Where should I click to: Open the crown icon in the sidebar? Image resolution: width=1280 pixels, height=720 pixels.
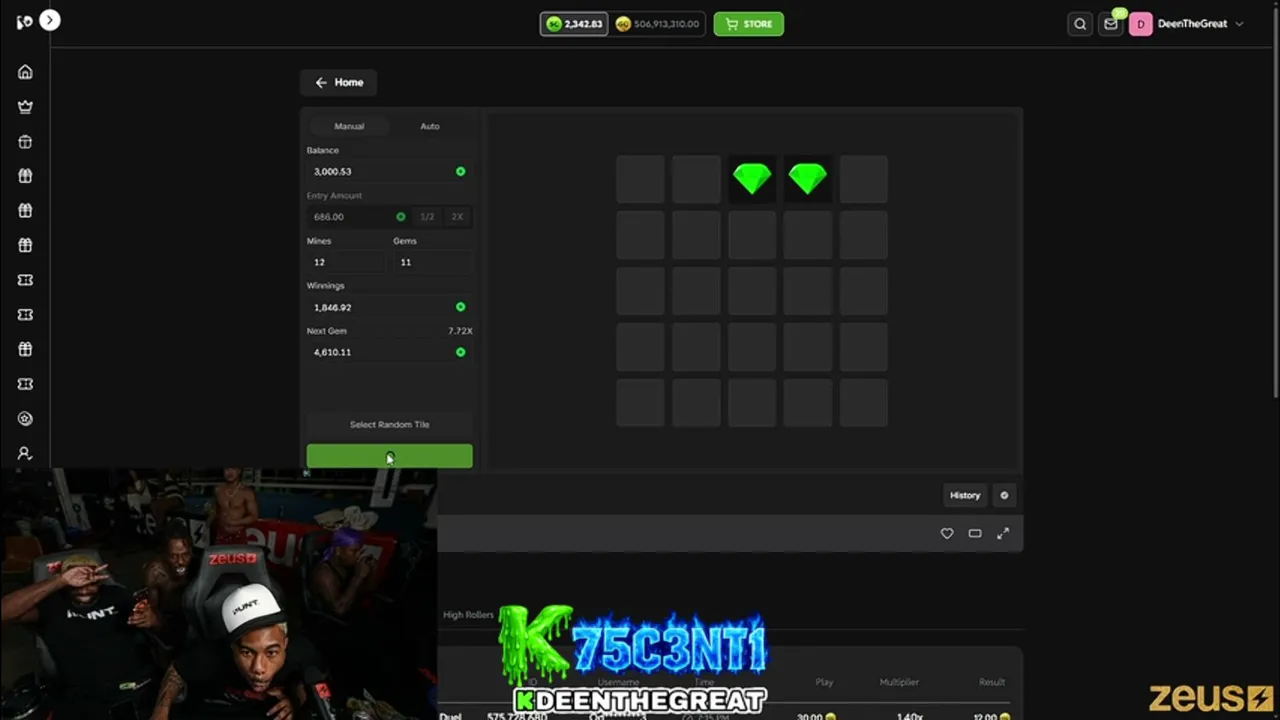[x=25, y=107]
